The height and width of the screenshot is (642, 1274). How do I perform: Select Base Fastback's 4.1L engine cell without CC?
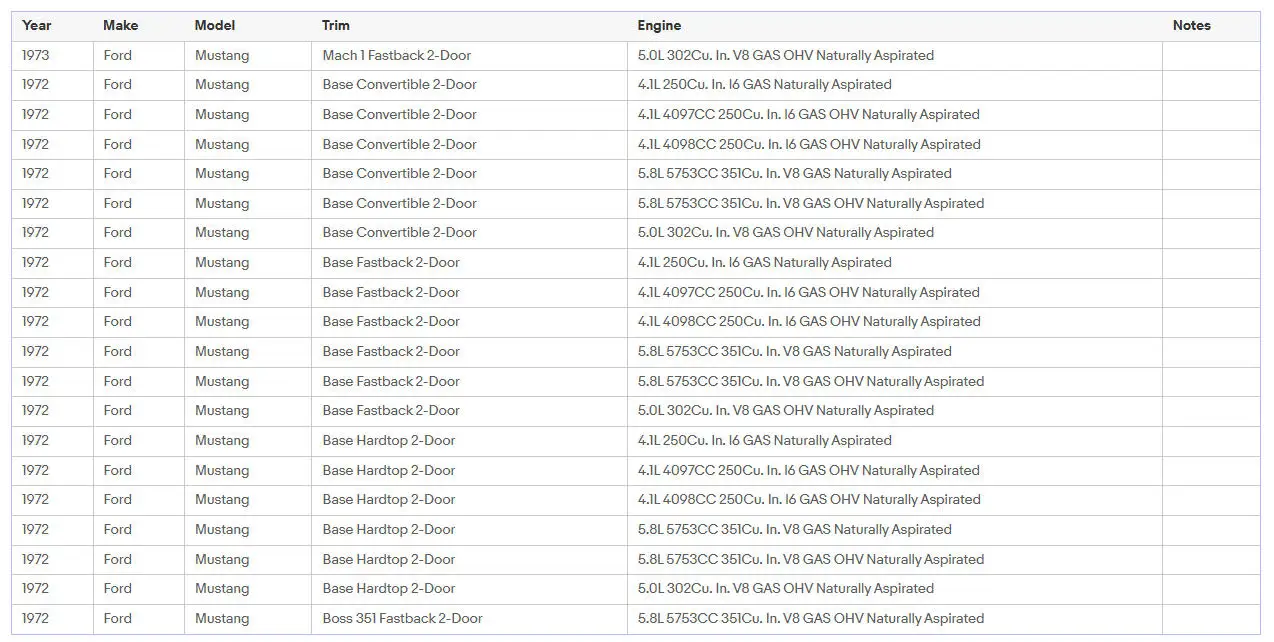pyautogui.click(x=894, y=263)
